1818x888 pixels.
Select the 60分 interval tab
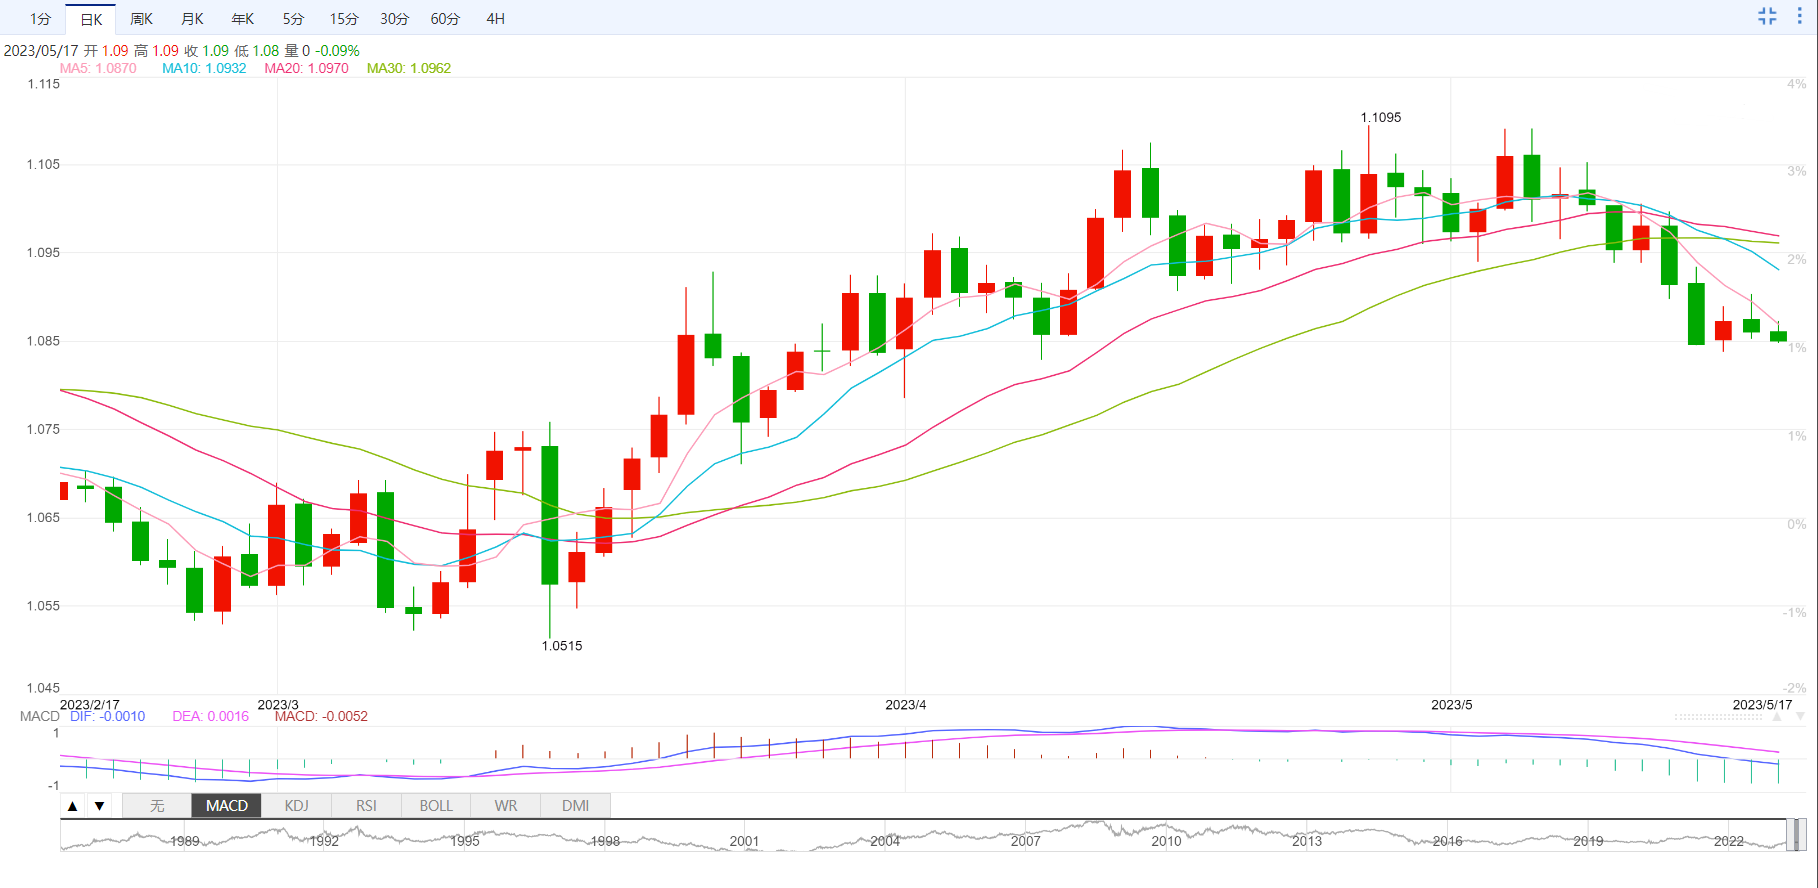445,19
